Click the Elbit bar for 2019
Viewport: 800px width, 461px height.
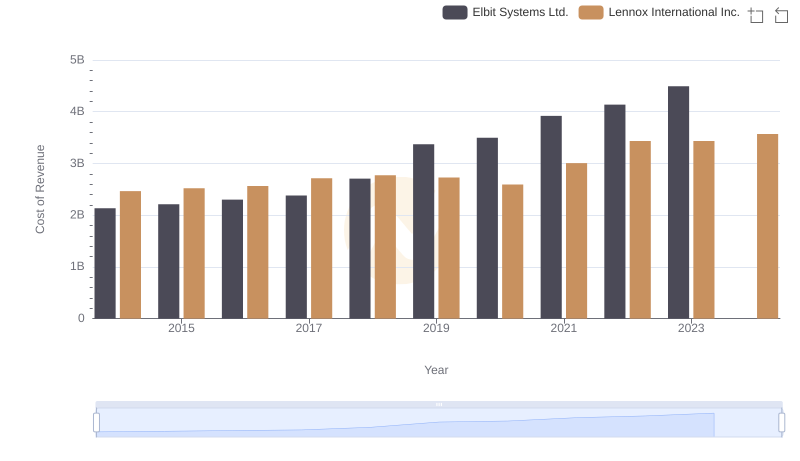coord(423,232)
